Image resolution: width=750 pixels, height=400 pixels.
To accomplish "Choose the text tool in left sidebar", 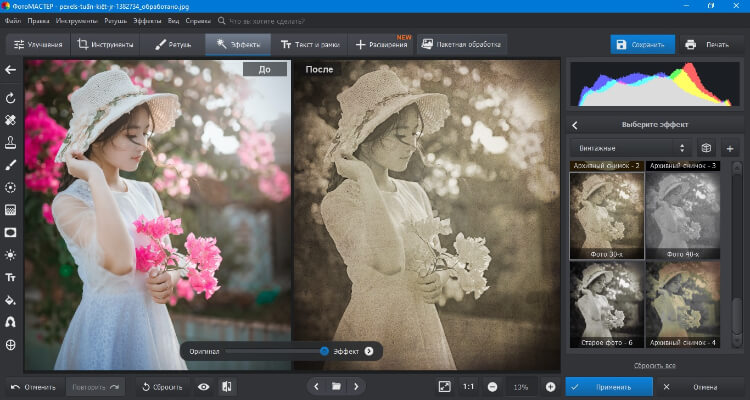I will 11,277.
